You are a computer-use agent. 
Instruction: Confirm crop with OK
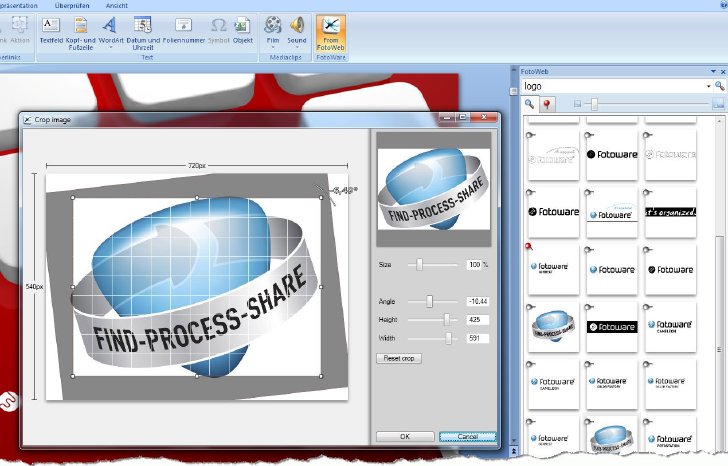(405, 436)
